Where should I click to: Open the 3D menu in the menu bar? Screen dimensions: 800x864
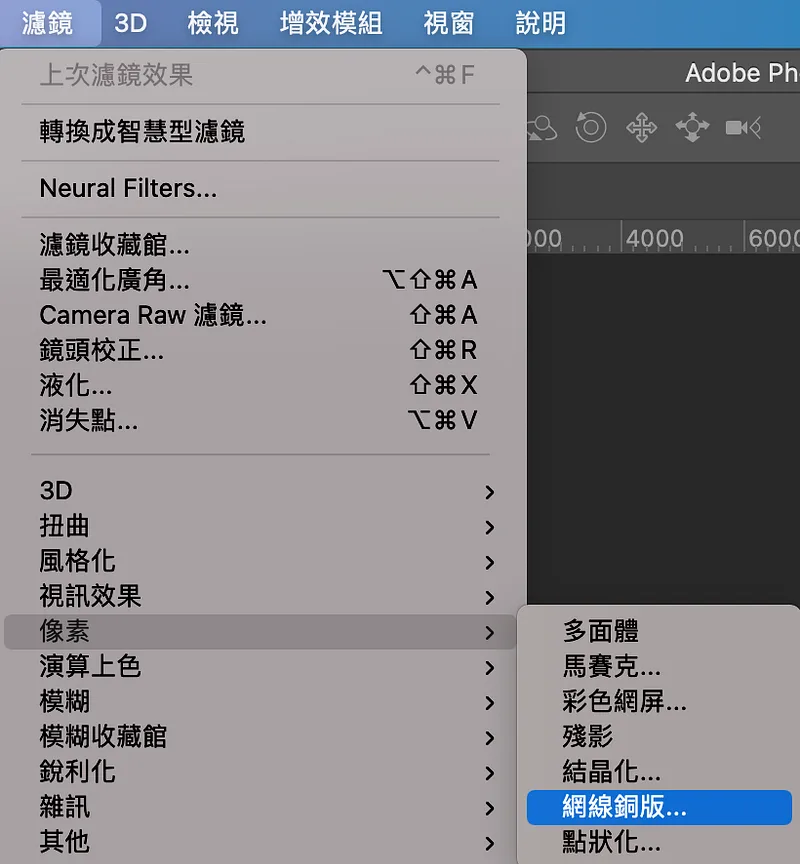coord(131,23)
